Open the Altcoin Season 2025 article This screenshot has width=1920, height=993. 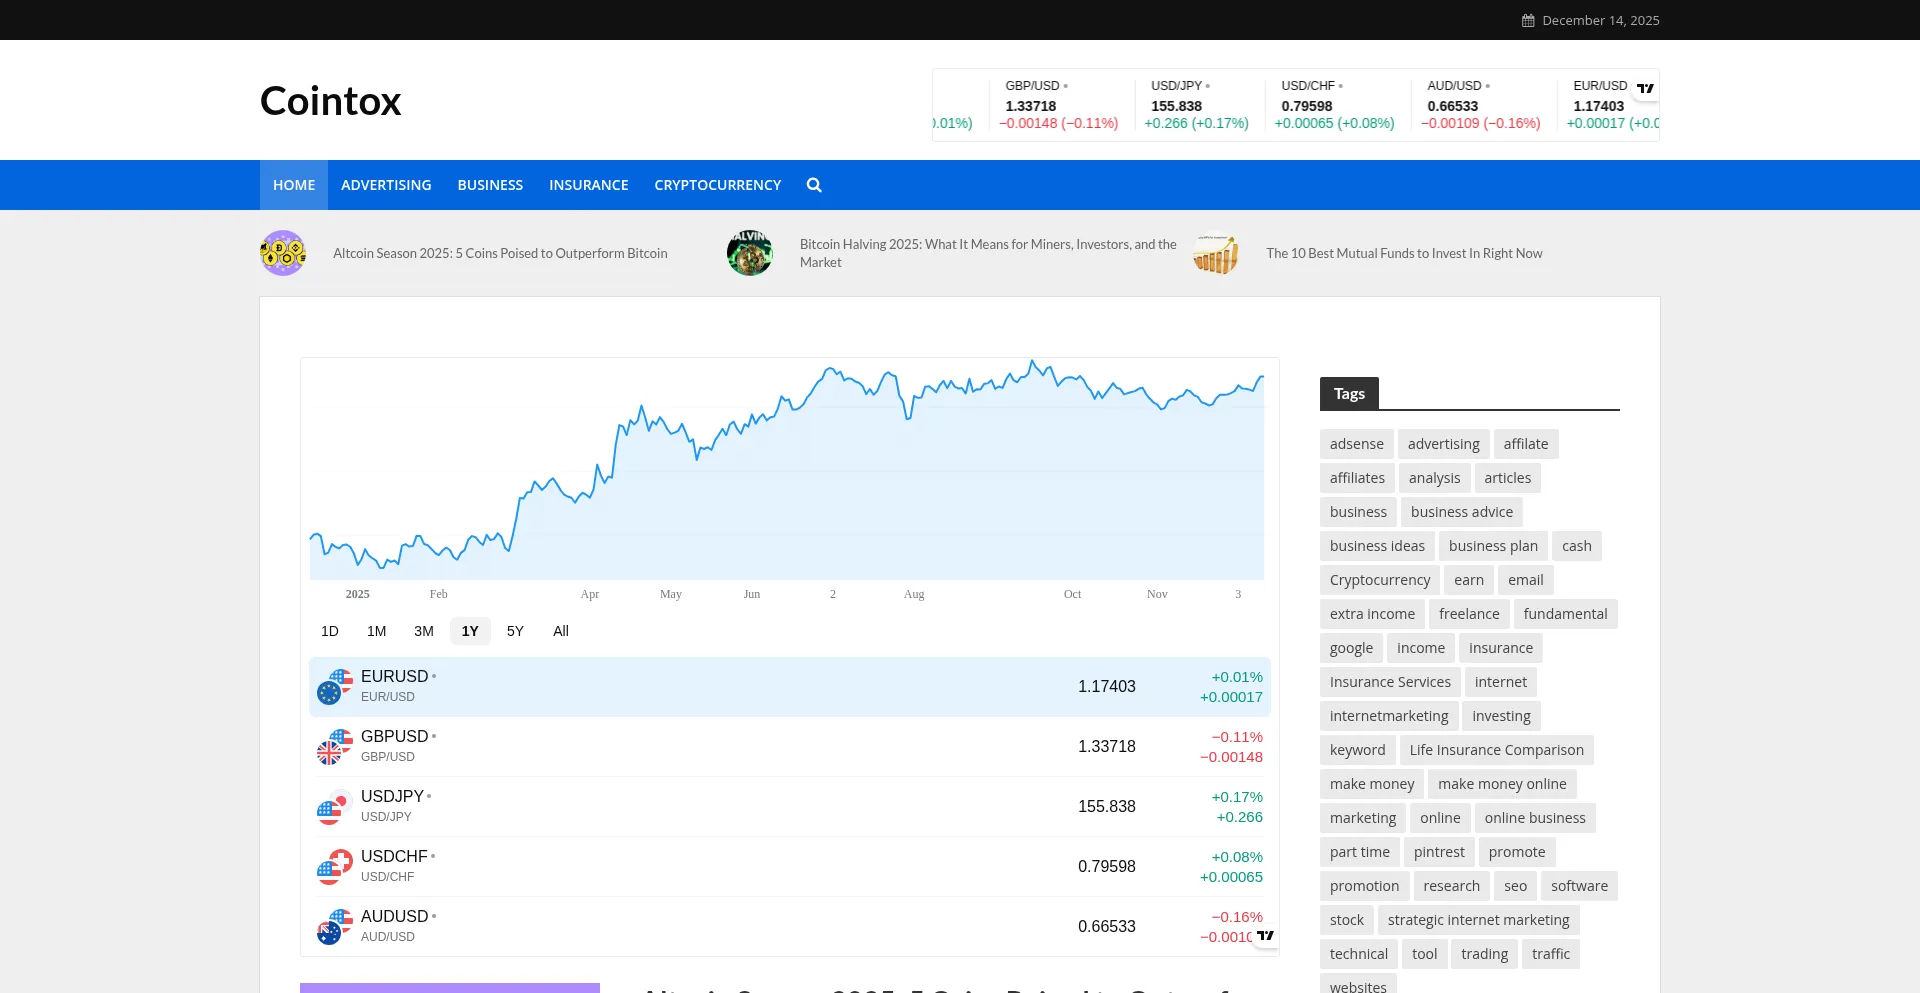pyautogui.click(x=500, y=253)
